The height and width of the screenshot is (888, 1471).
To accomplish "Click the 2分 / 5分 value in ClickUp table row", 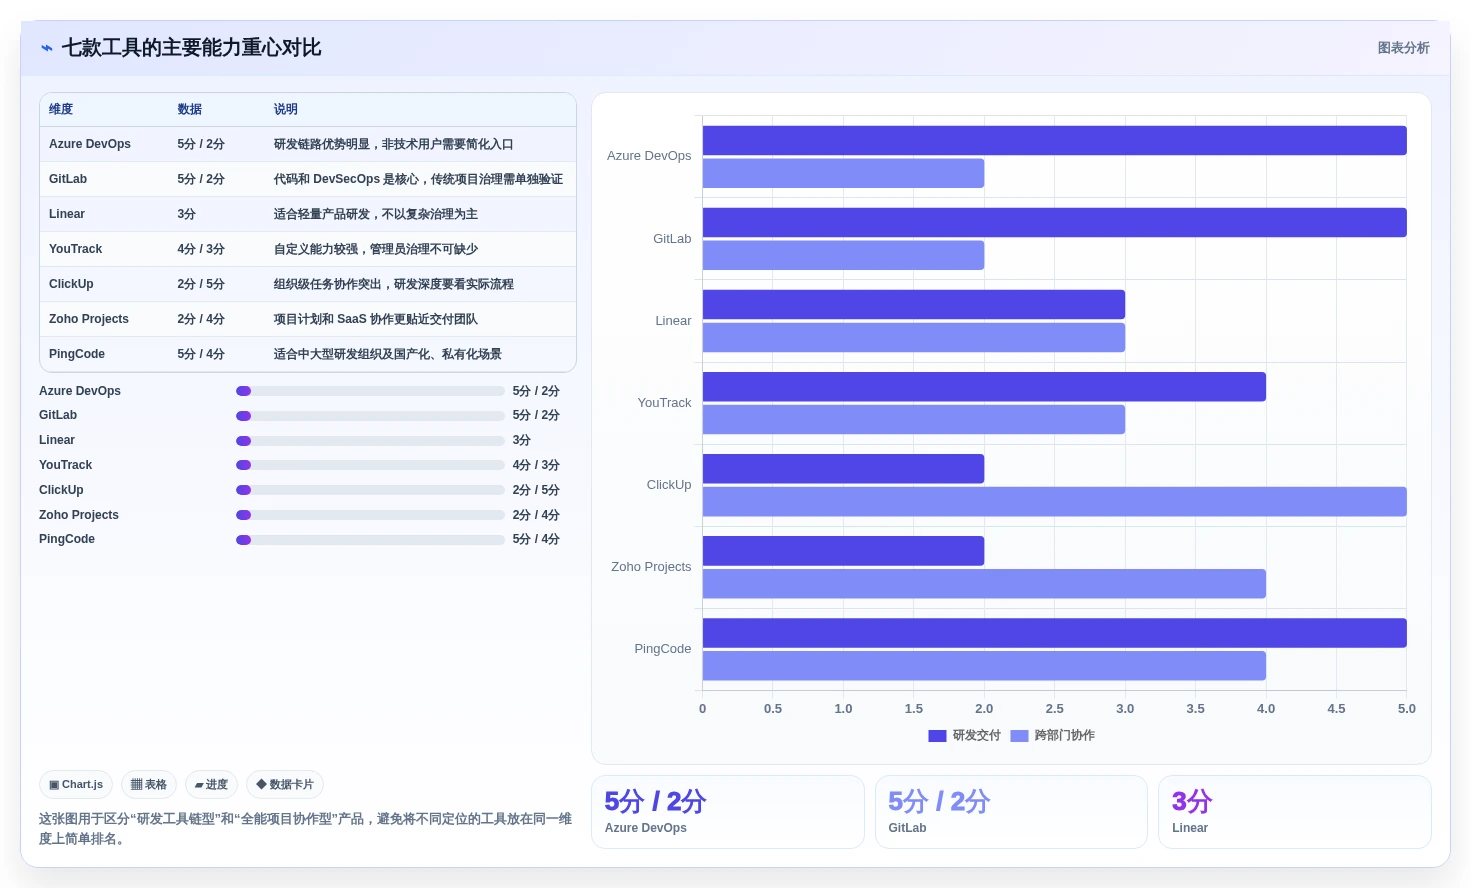I will point(201,284).
